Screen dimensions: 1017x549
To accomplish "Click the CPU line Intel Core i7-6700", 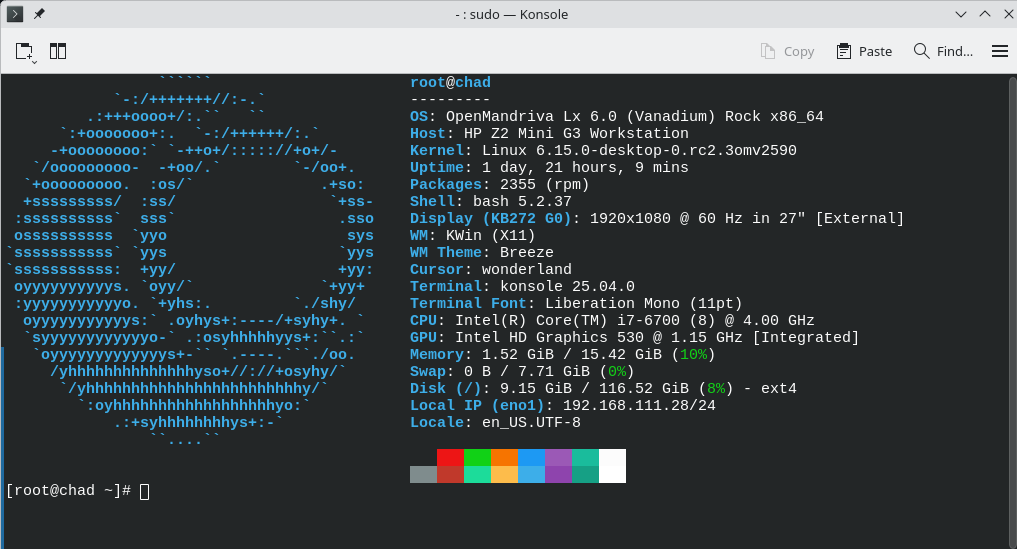I will (x=612, y=321).
